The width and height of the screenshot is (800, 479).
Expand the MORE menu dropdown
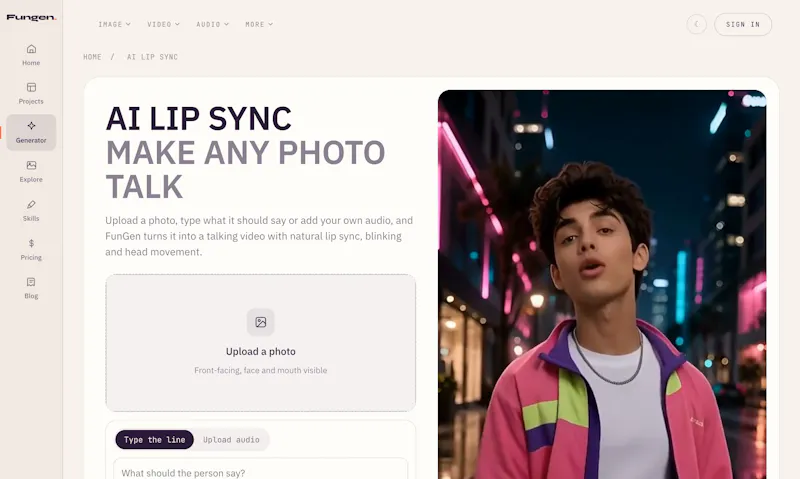tap(259, 24)
